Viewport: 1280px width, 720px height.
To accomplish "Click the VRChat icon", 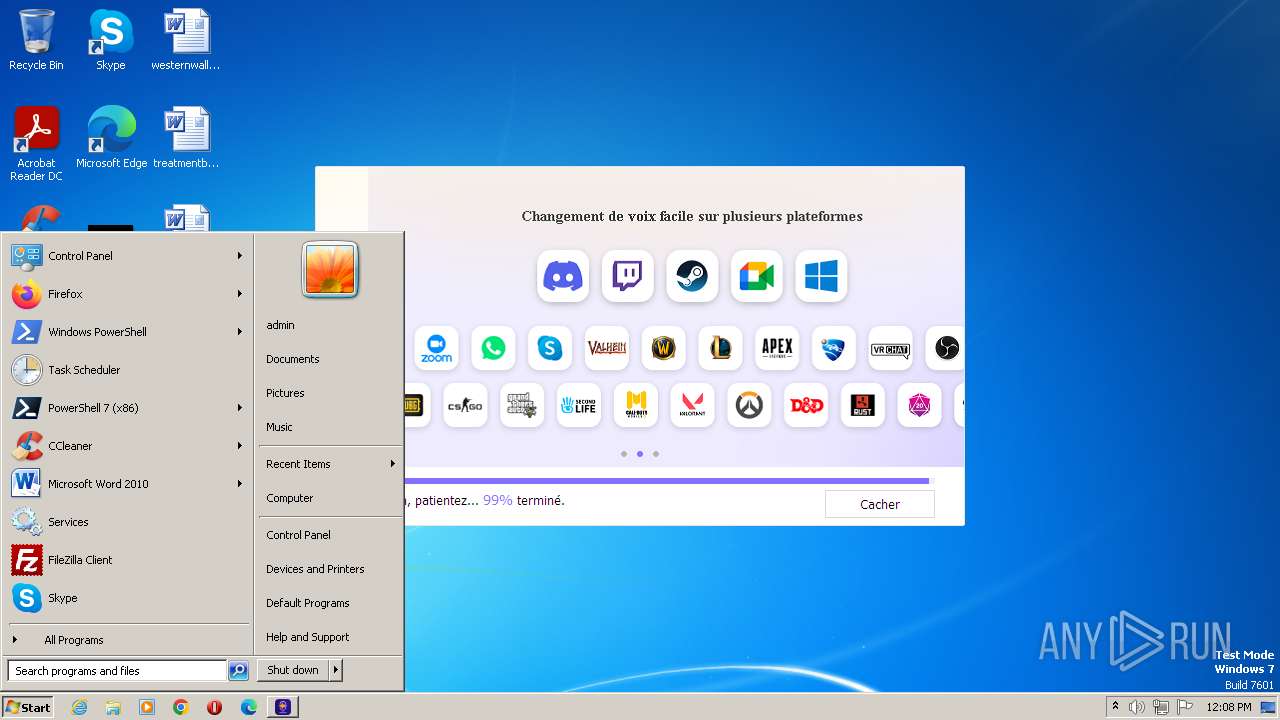I will coord(890,348).
